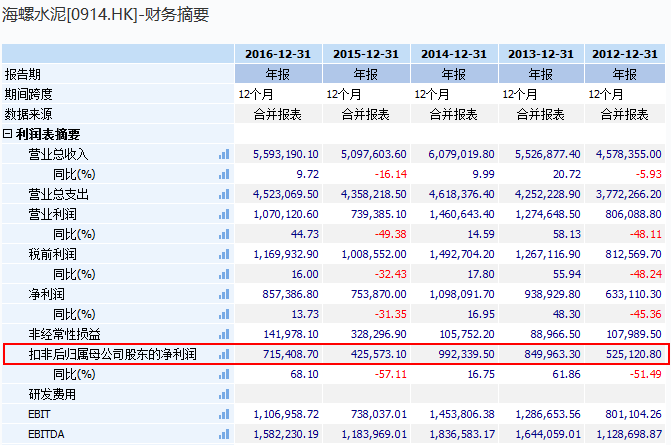Click adjusted net profit 715,408.70

click(x=291, y=354)
